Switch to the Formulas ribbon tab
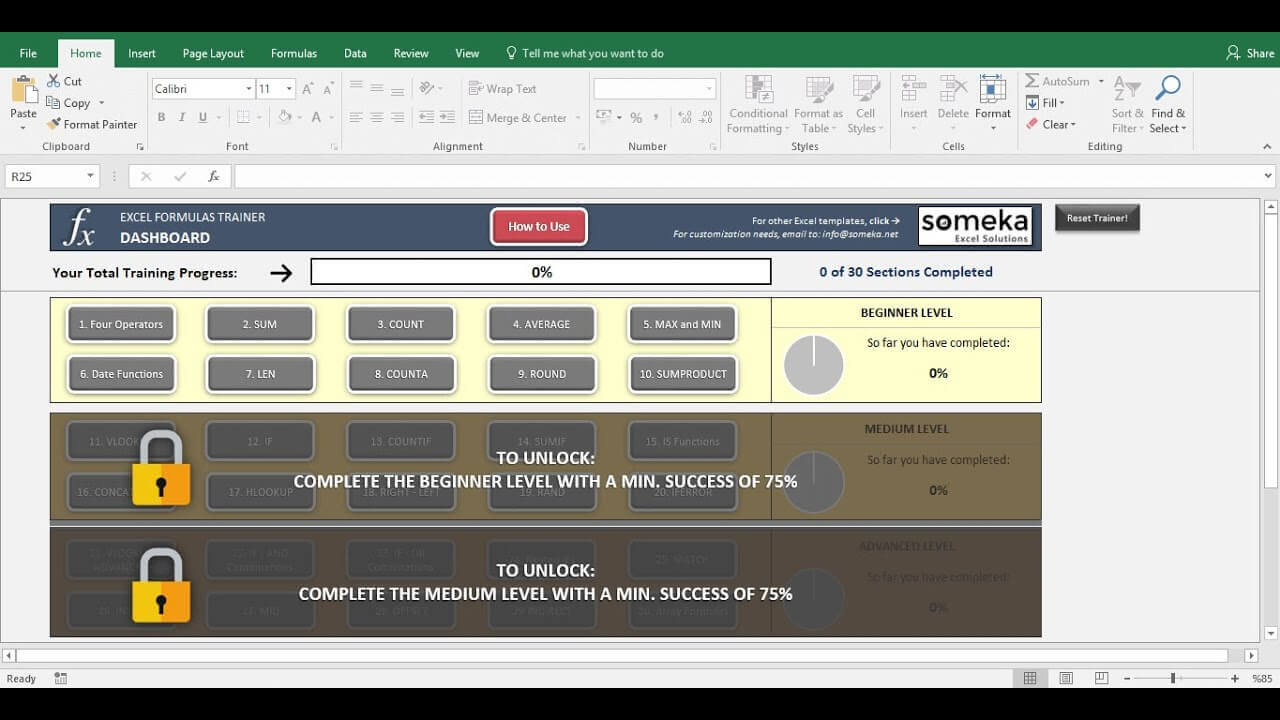 coord(293,53)
